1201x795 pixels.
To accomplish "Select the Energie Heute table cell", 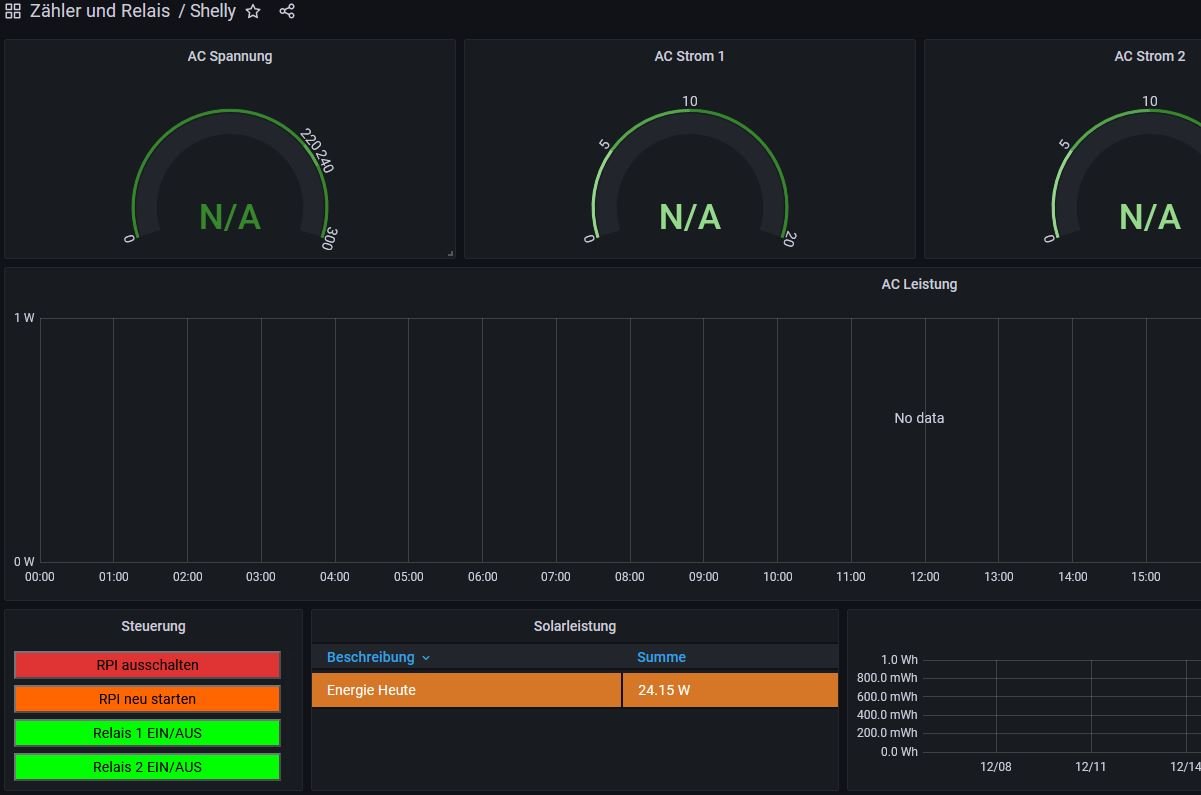I will (466, 690).
